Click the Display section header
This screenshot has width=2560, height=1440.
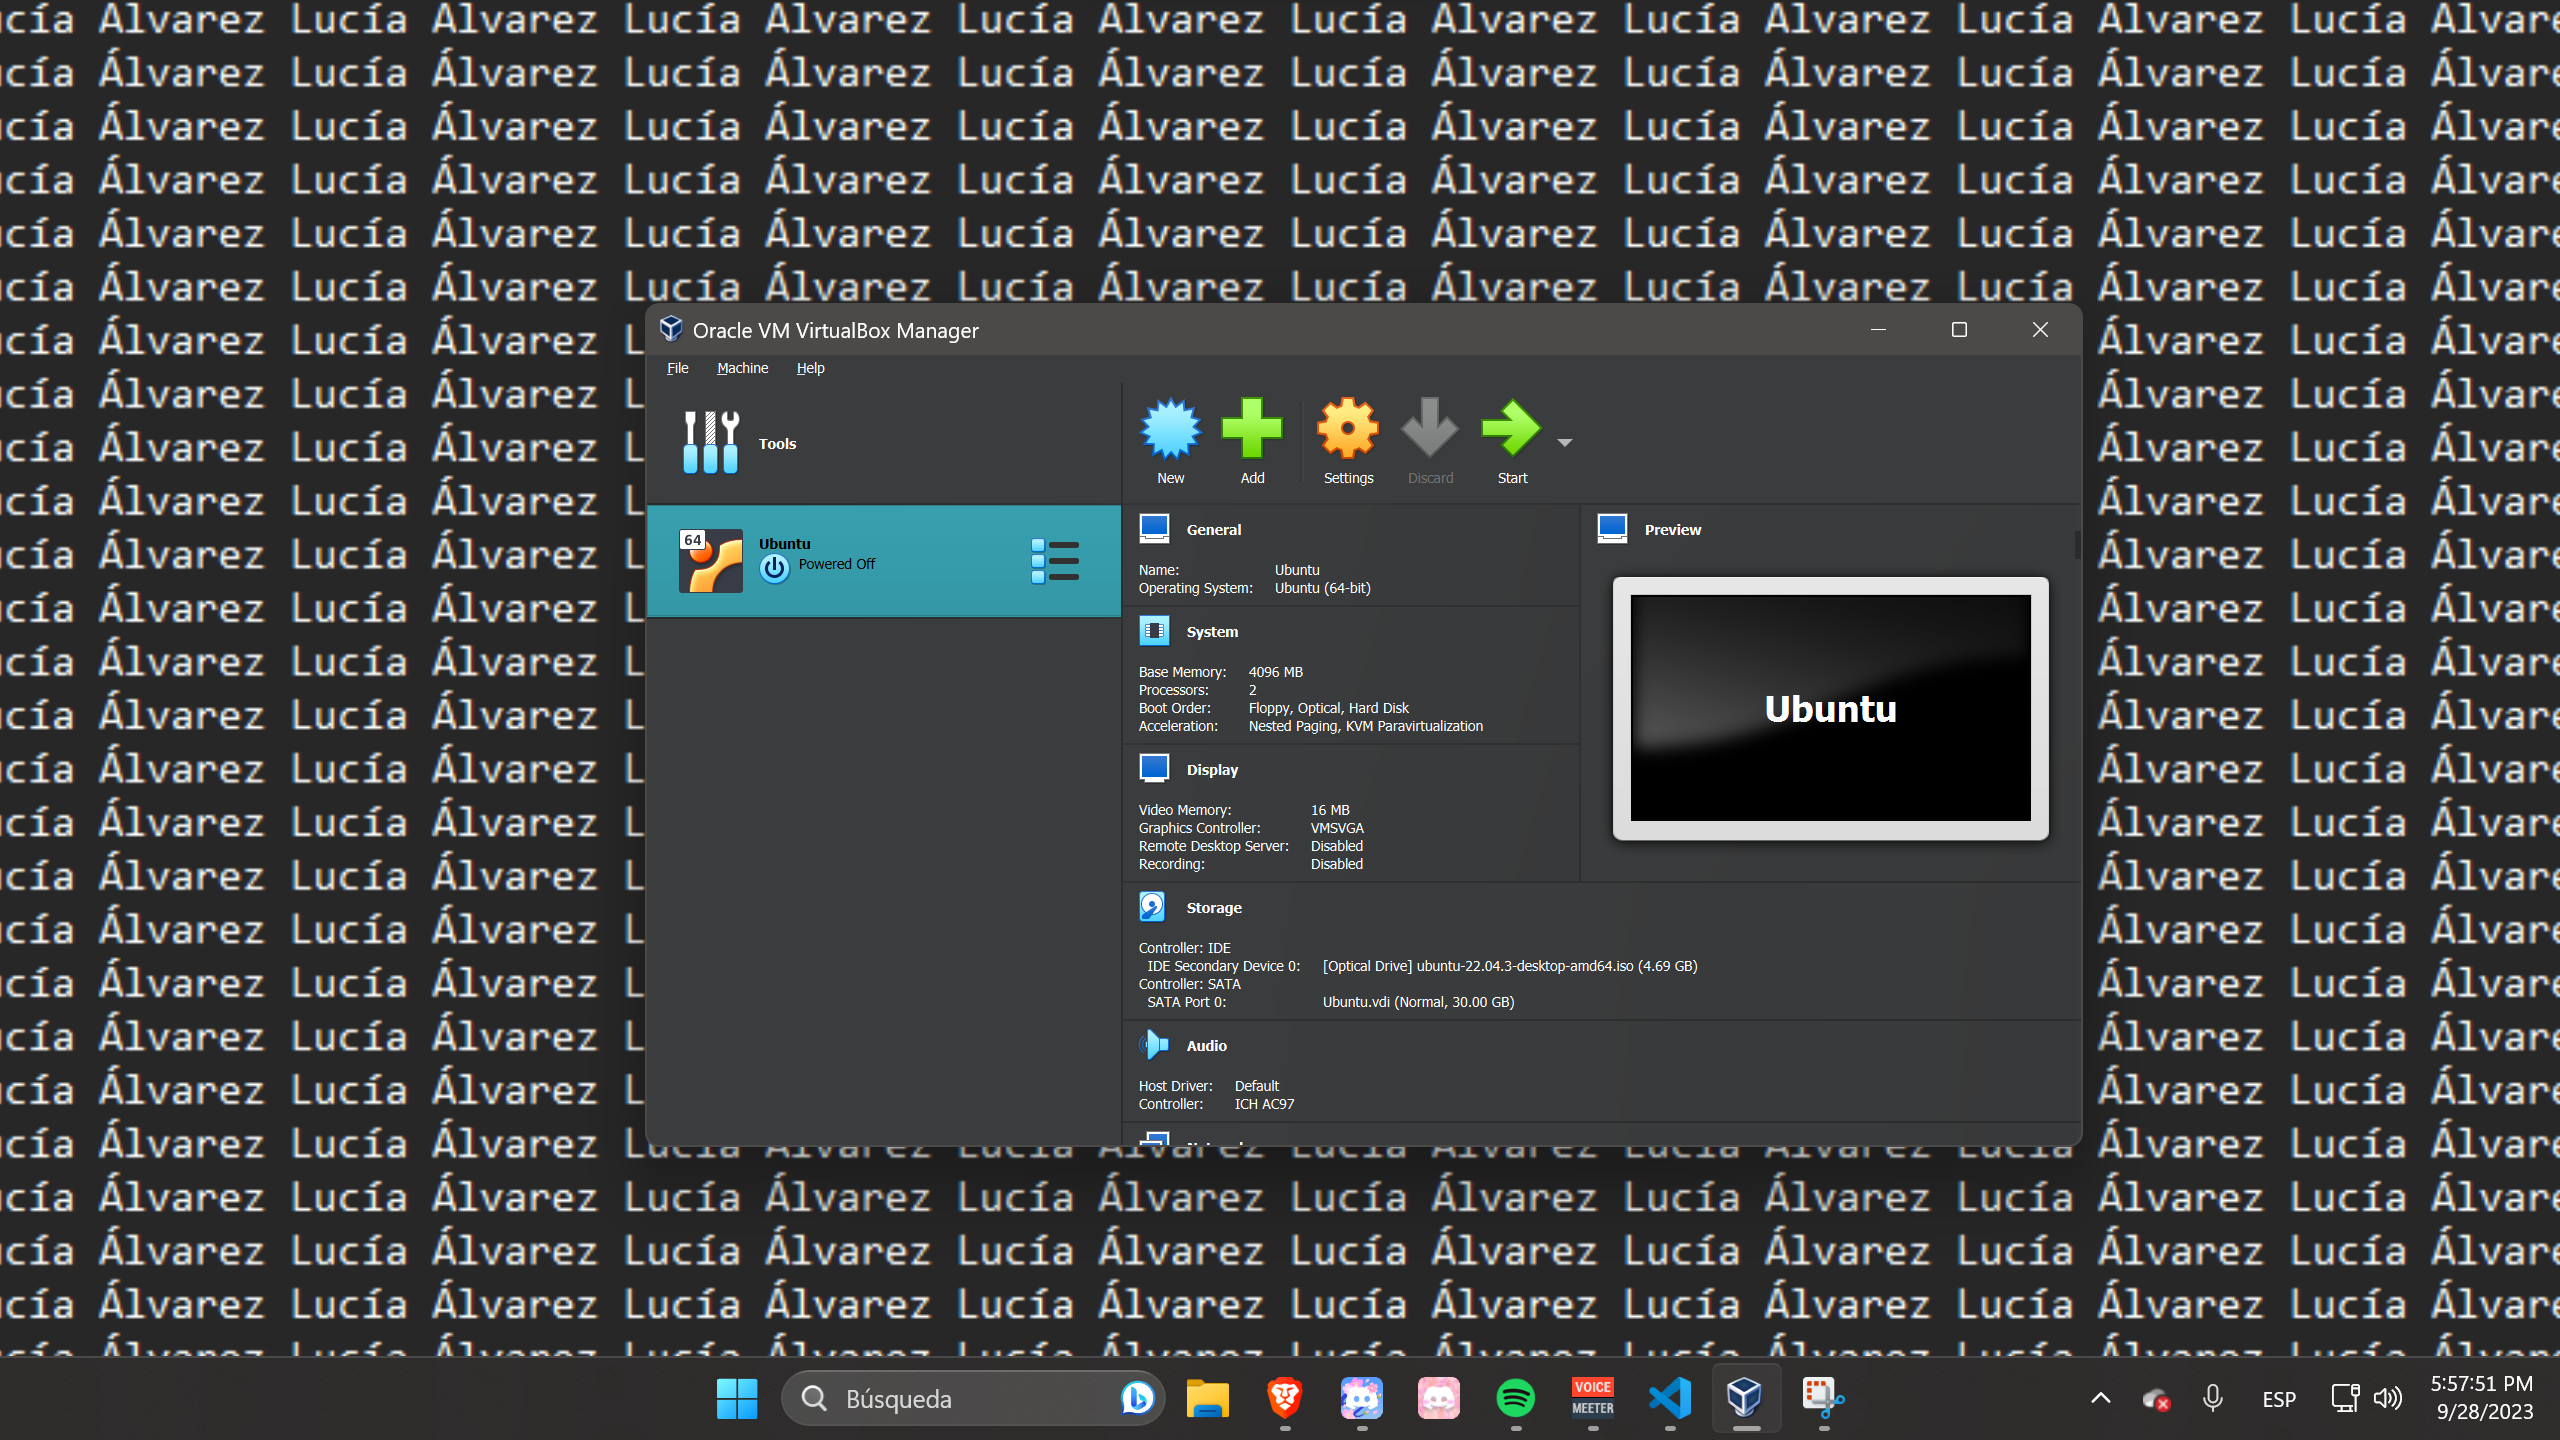click(x=1211, y=770)
